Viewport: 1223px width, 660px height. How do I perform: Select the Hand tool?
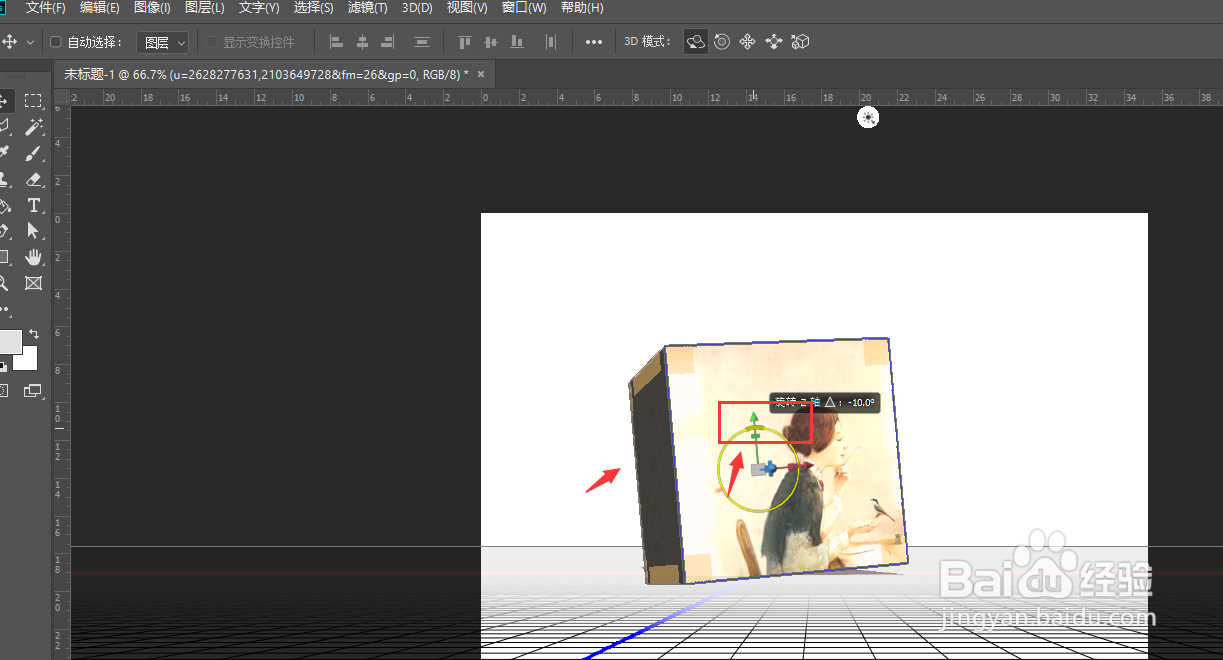coord(33,257)
